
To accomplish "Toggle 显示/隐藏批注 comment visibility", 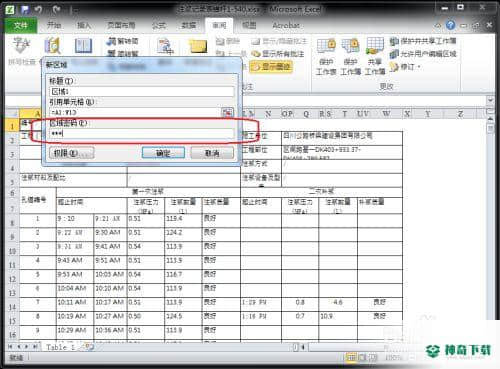I will (x=279, y=41).
